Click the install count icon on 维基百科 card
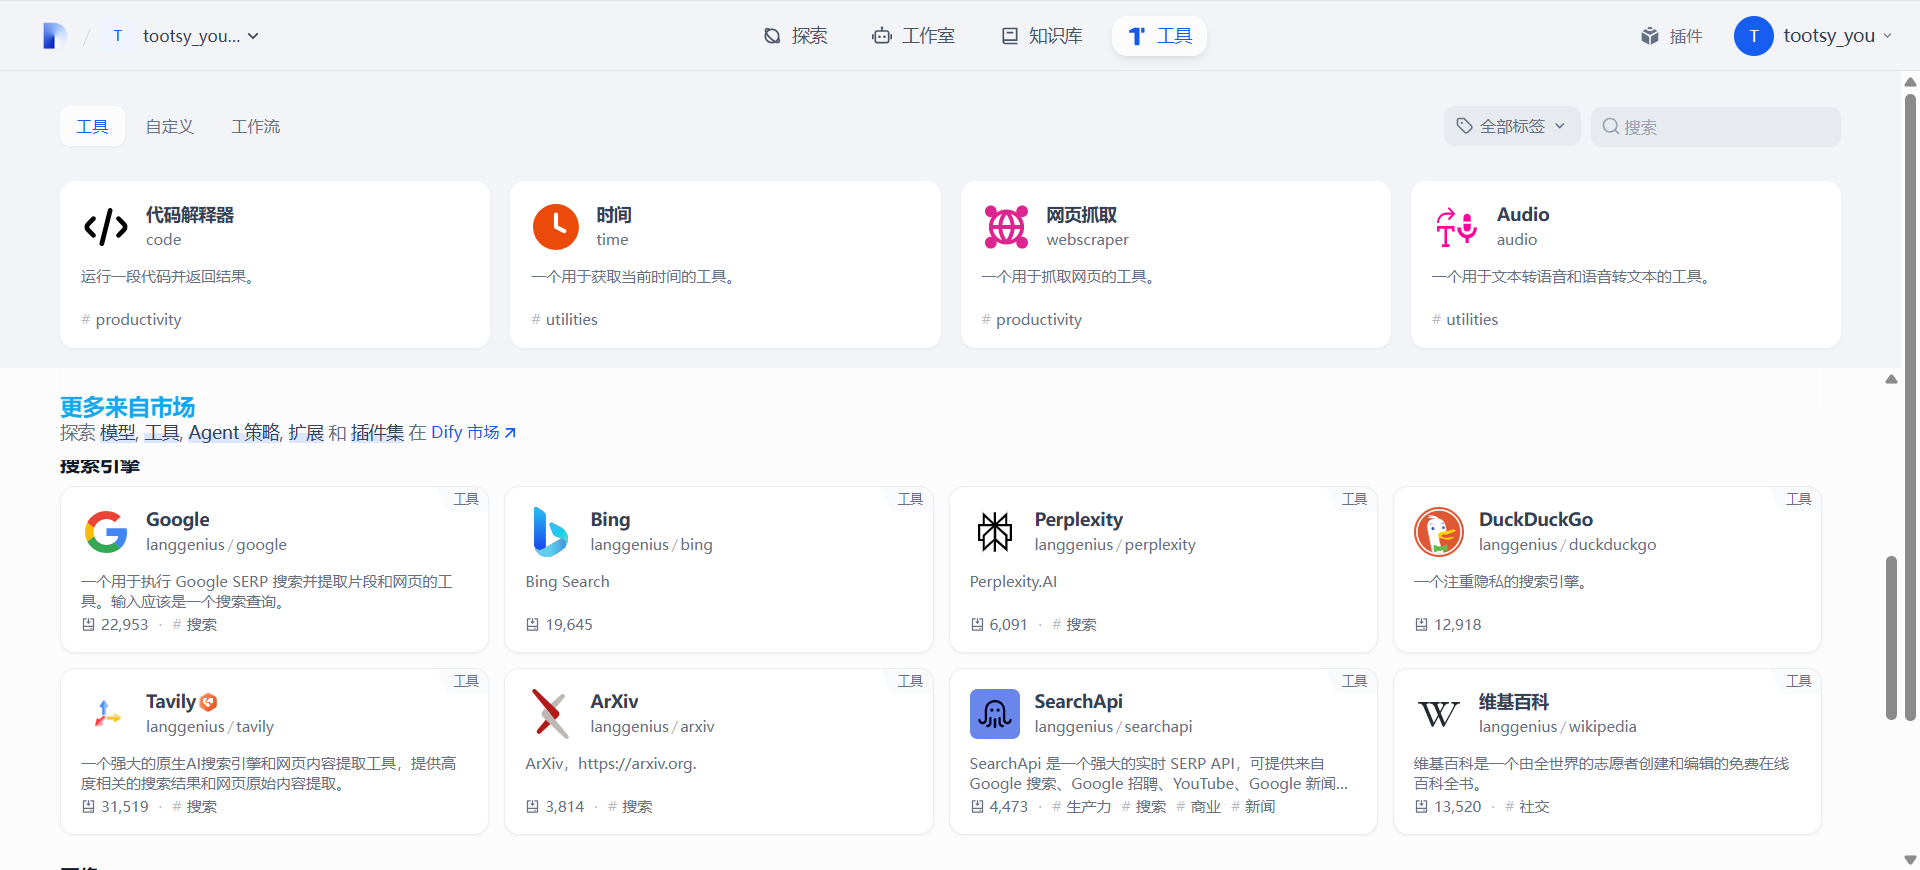Screen dimensions: 1920x870 (x=1421, y=806)
